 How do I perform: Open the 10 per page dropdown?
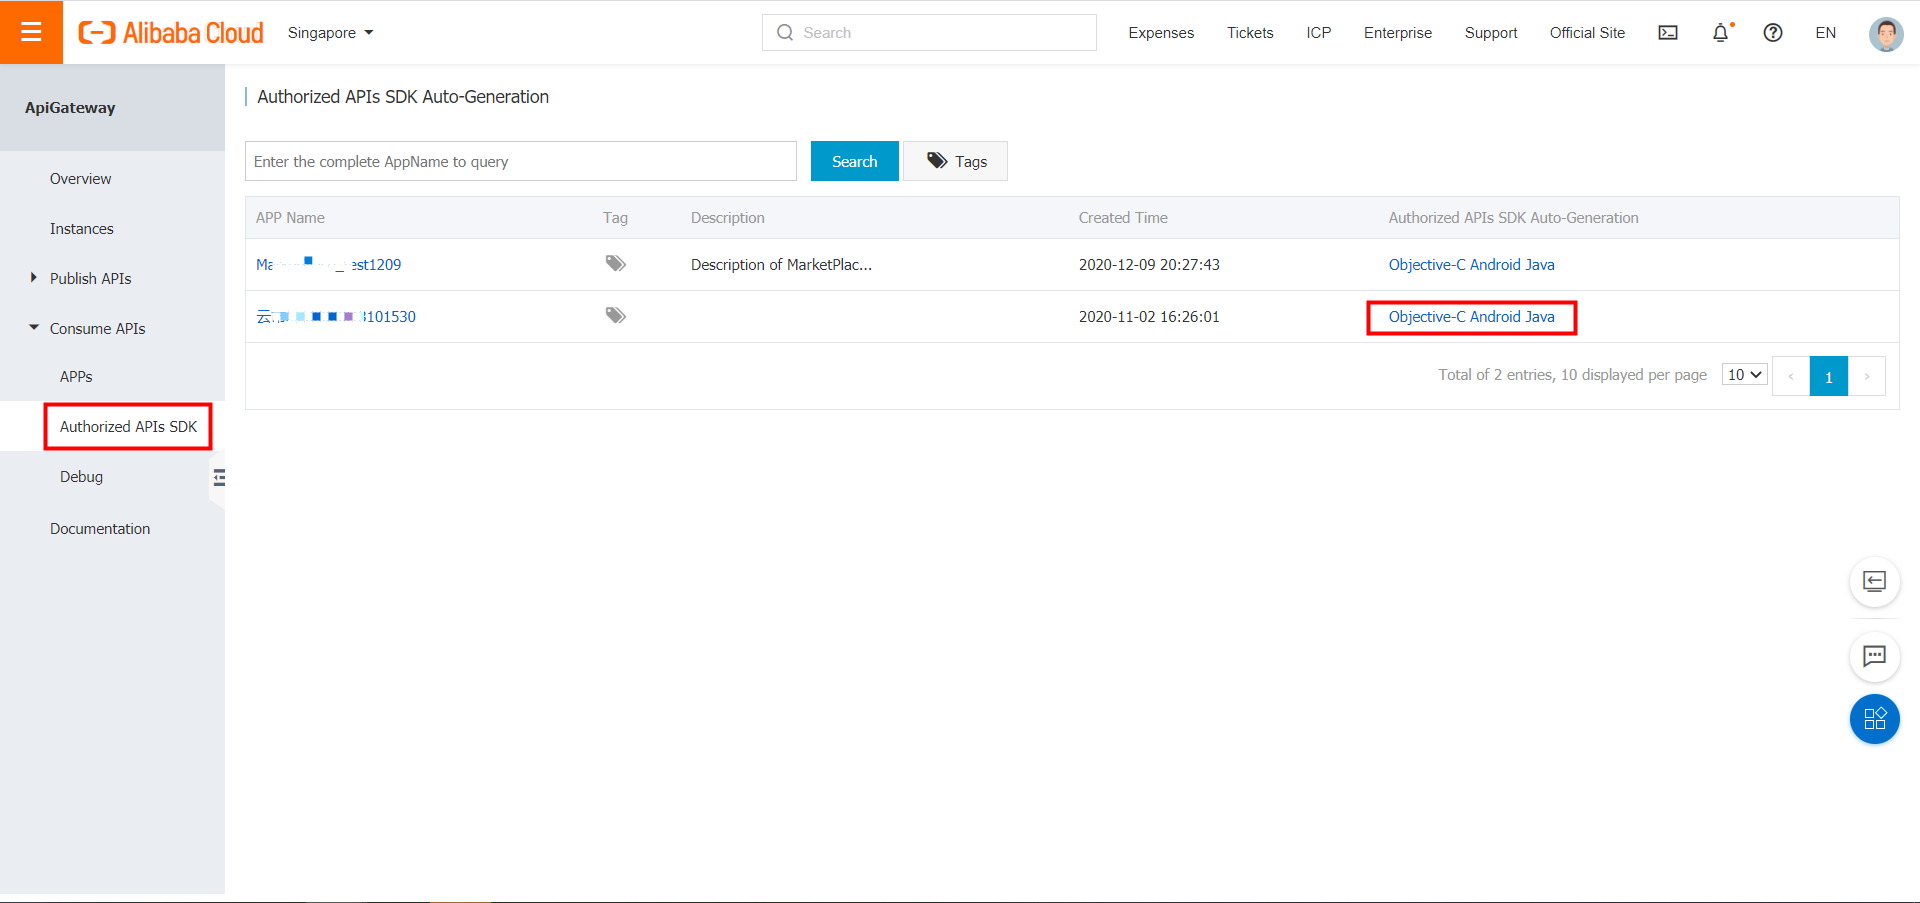(1744, 375)
